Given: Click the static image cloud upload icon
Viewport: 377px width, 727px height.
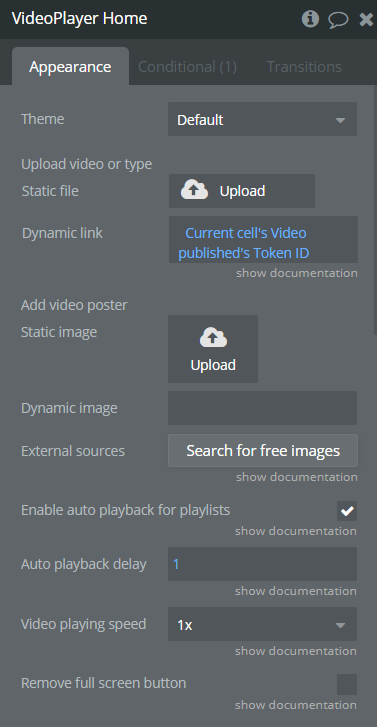Looking at the screenshot, I should (213, 338).
